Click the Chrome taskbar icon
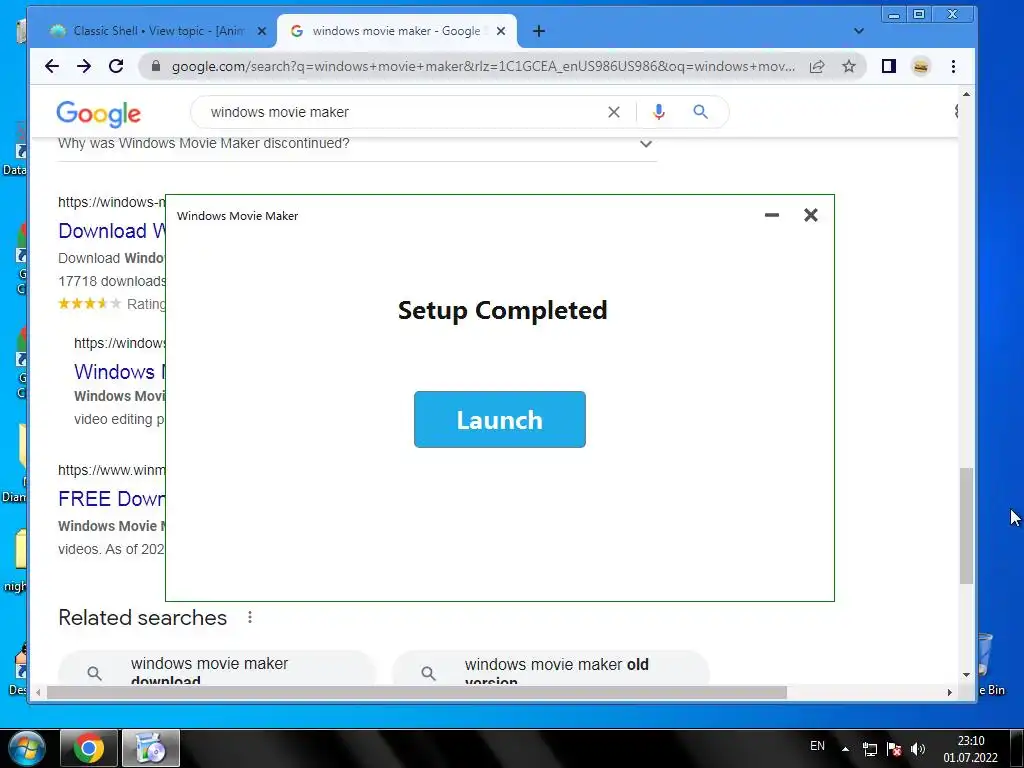Screen dimensions: 1024x768 tap(89, 748)
